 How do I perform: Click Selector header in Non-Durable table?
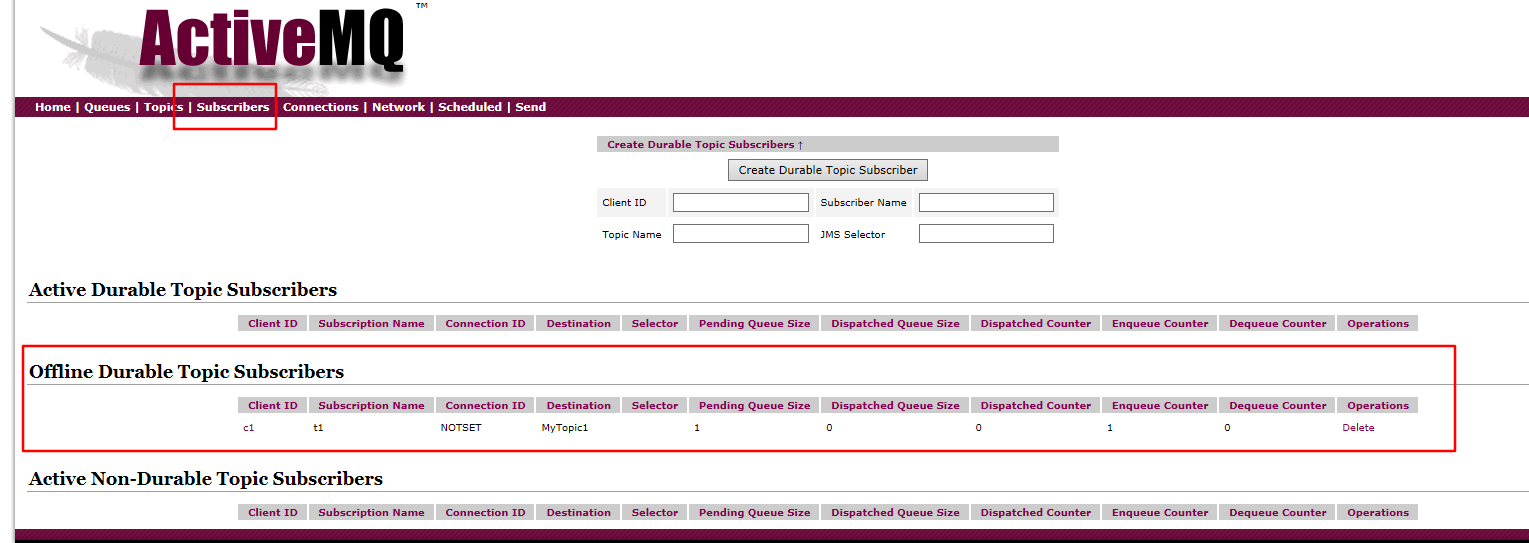(655, 513)
